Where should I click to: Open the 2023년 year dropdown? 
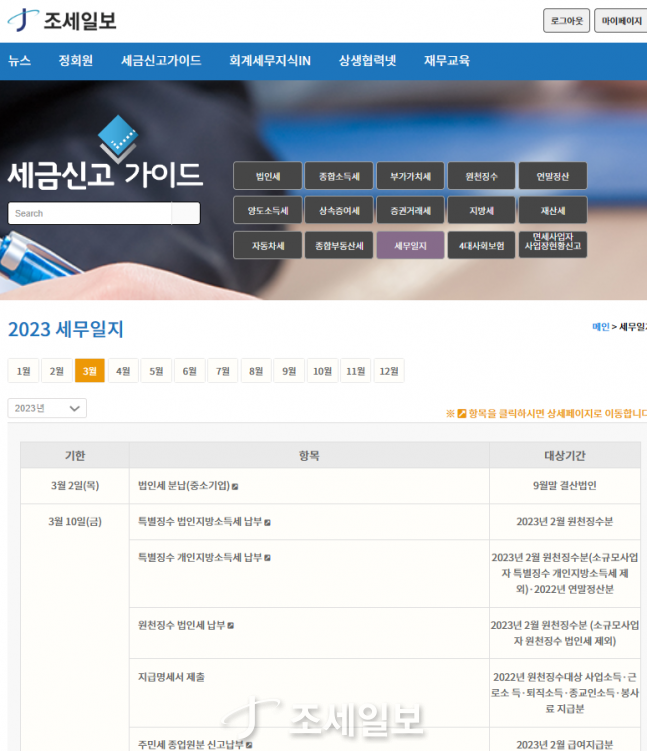pos(47,408)
